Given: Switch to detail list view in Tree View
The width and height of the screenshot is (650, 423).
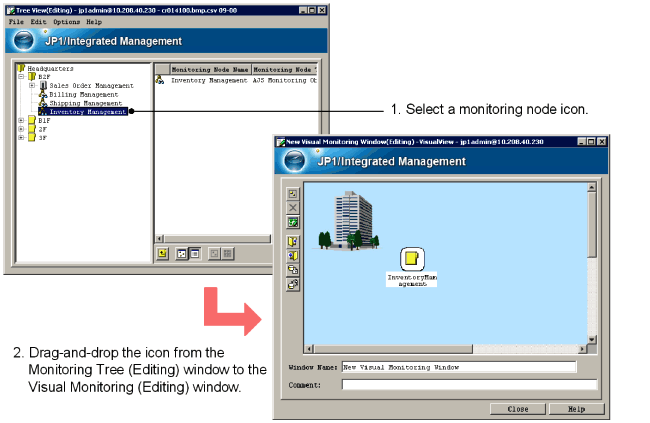Looking at the screenshot, I should click(x=194, y=253).
